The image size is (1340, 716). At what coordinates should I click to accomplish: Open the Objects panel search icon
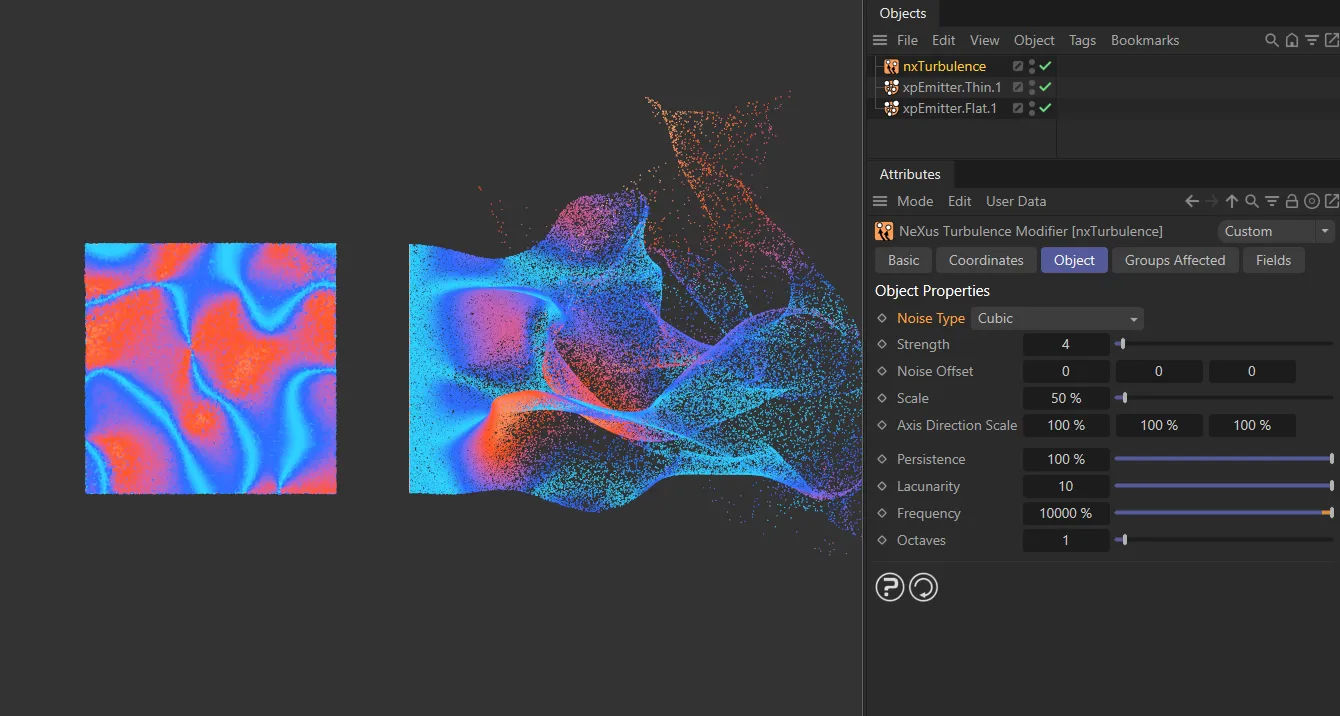point(1271,40)
